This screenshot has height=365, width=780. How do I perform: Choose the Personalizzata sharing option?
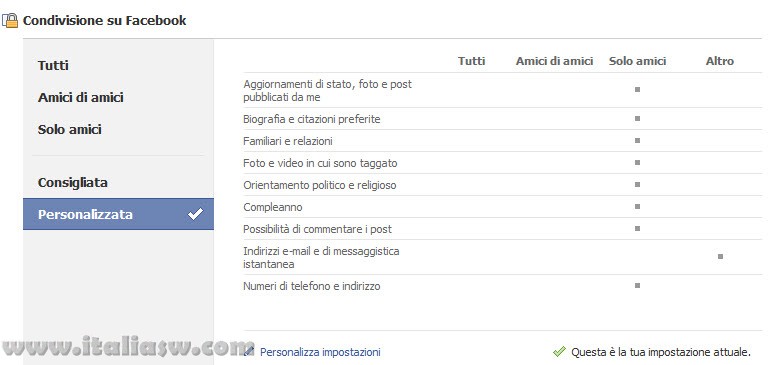tap(118, 214)
